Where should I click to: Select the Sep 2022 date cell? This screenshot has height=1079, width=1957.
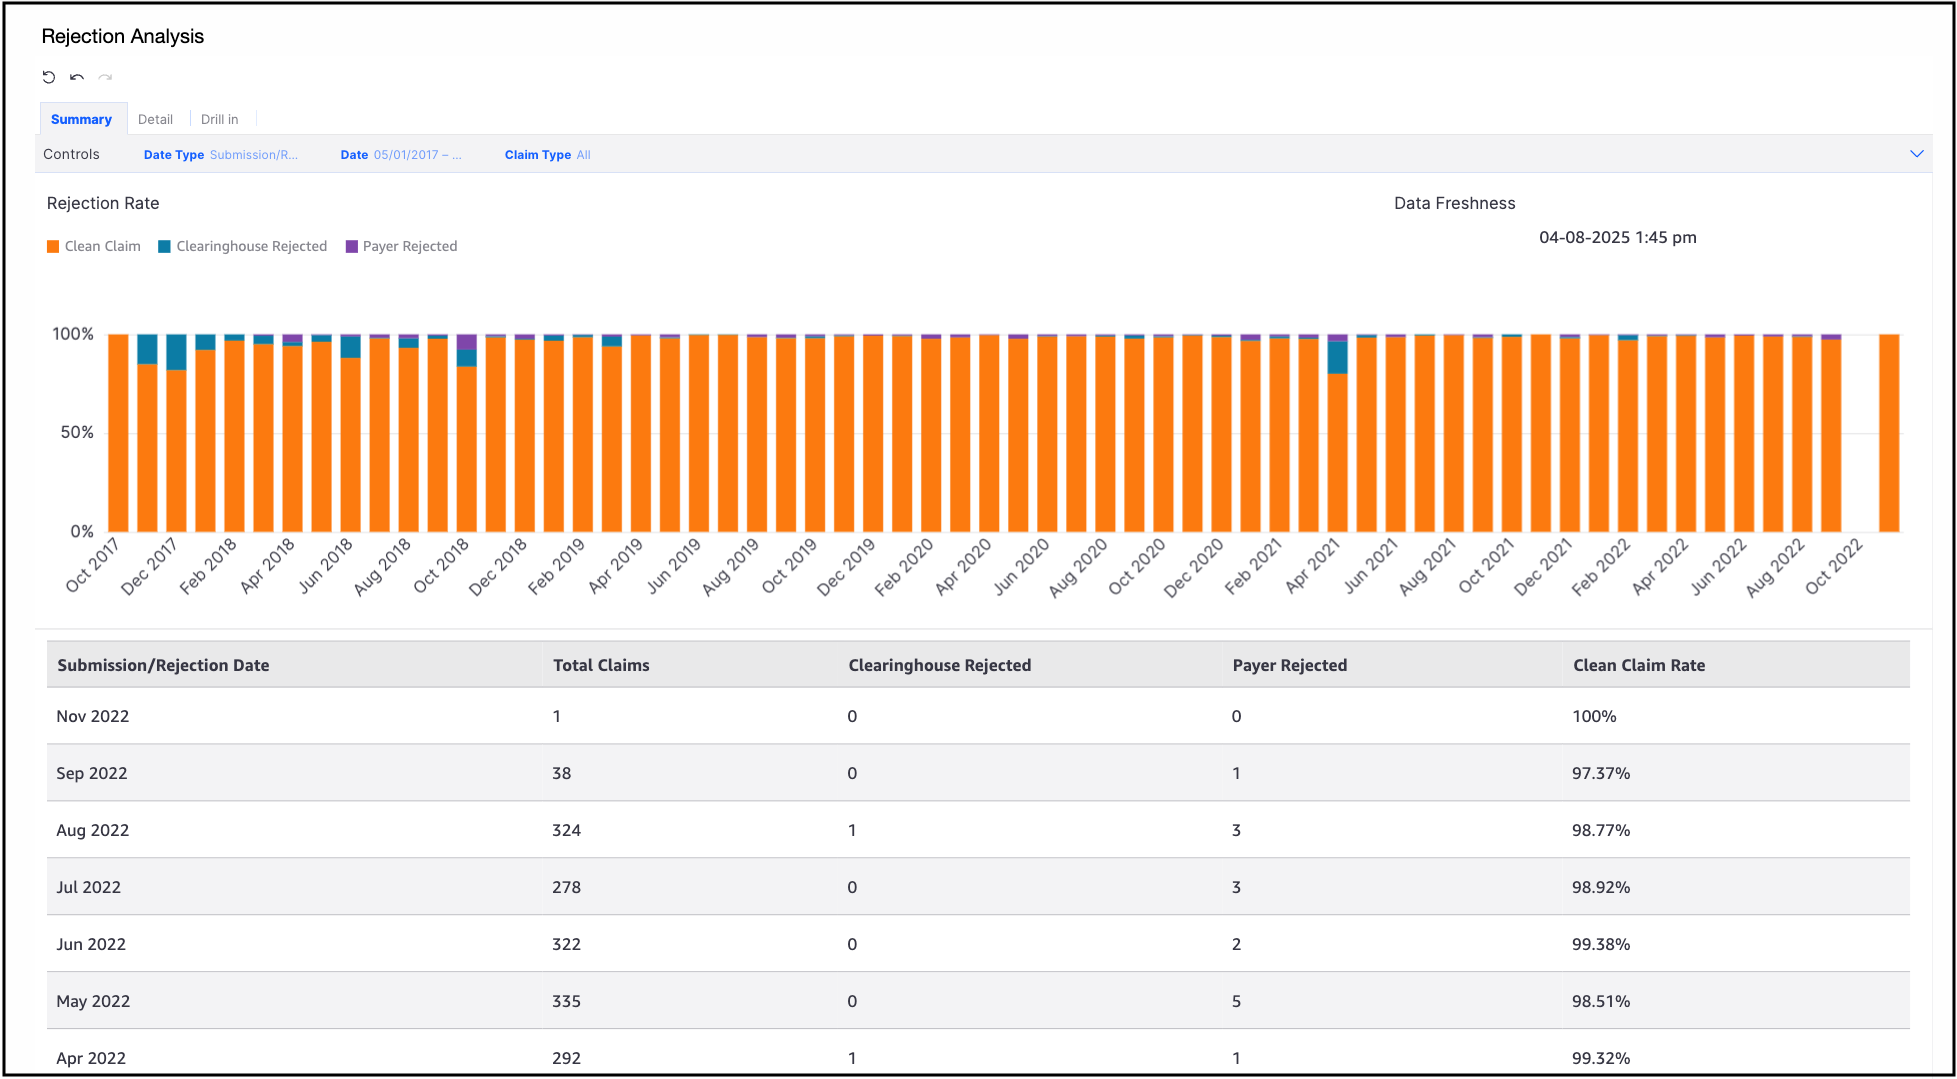(92, 773)
